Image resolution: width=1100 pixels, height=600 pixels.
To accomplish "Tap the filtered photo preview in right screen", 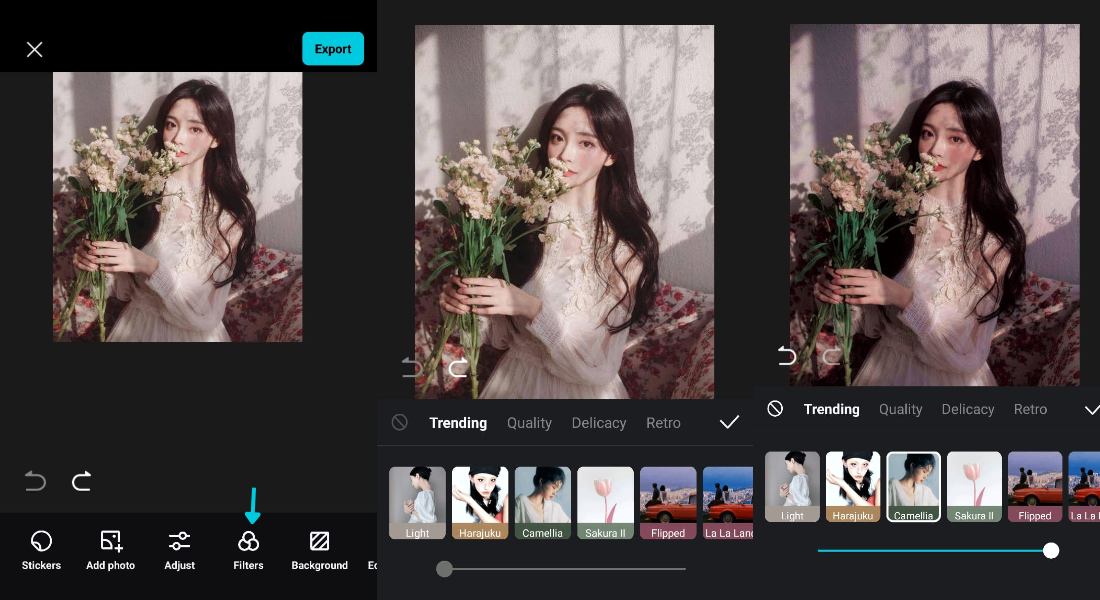I will tap(934, 205).
